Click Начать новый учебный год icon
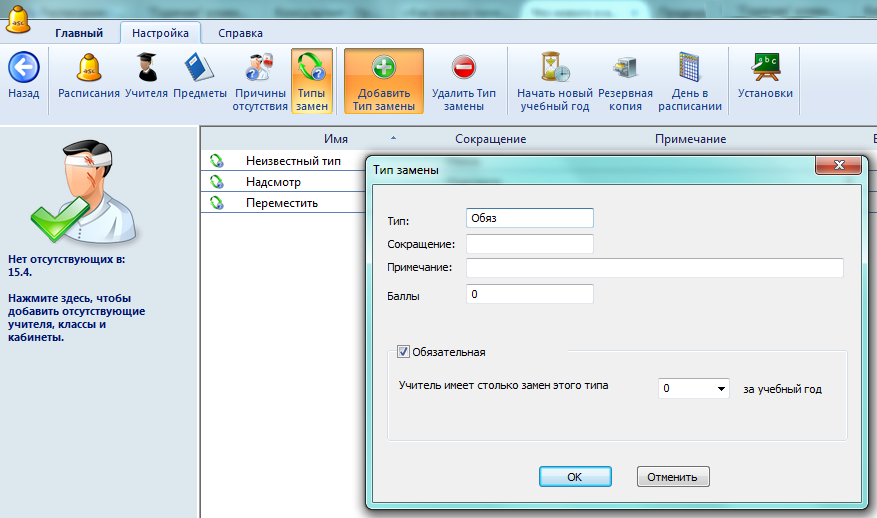Image resolution: width=877 pixels, height=518 pixels. point(554,68)
